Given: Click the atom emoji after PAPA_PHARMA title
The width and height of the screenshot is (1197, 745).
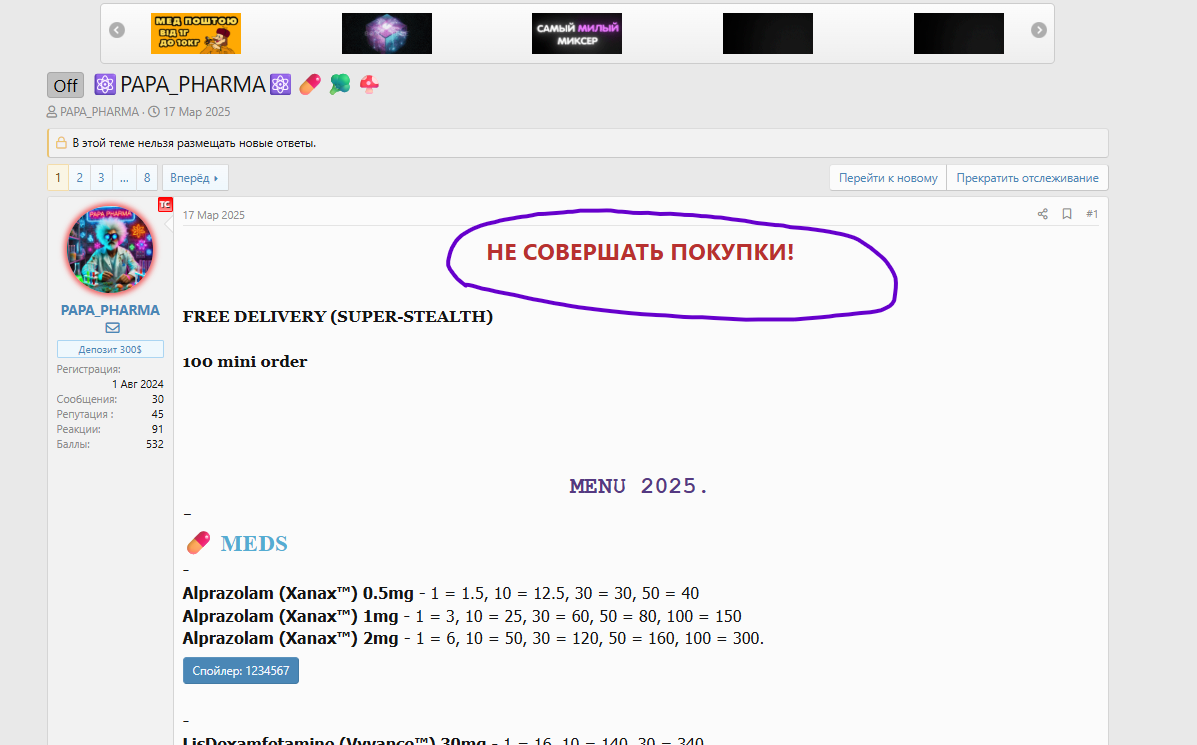Looking at the screenshot, I should coord(280,84).
